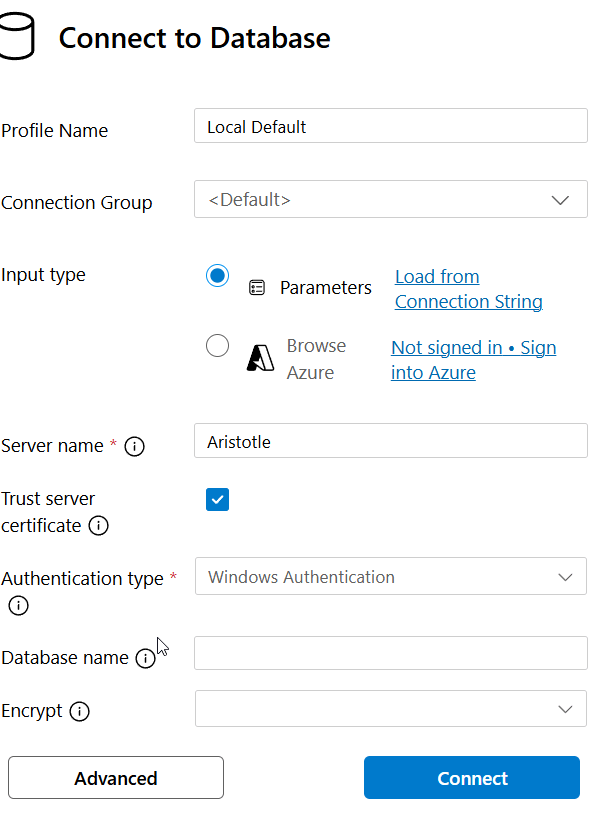This screenshot has height=836, width=606.
Task: Click the Azure logo icon
Action: (x=260, y=357)
